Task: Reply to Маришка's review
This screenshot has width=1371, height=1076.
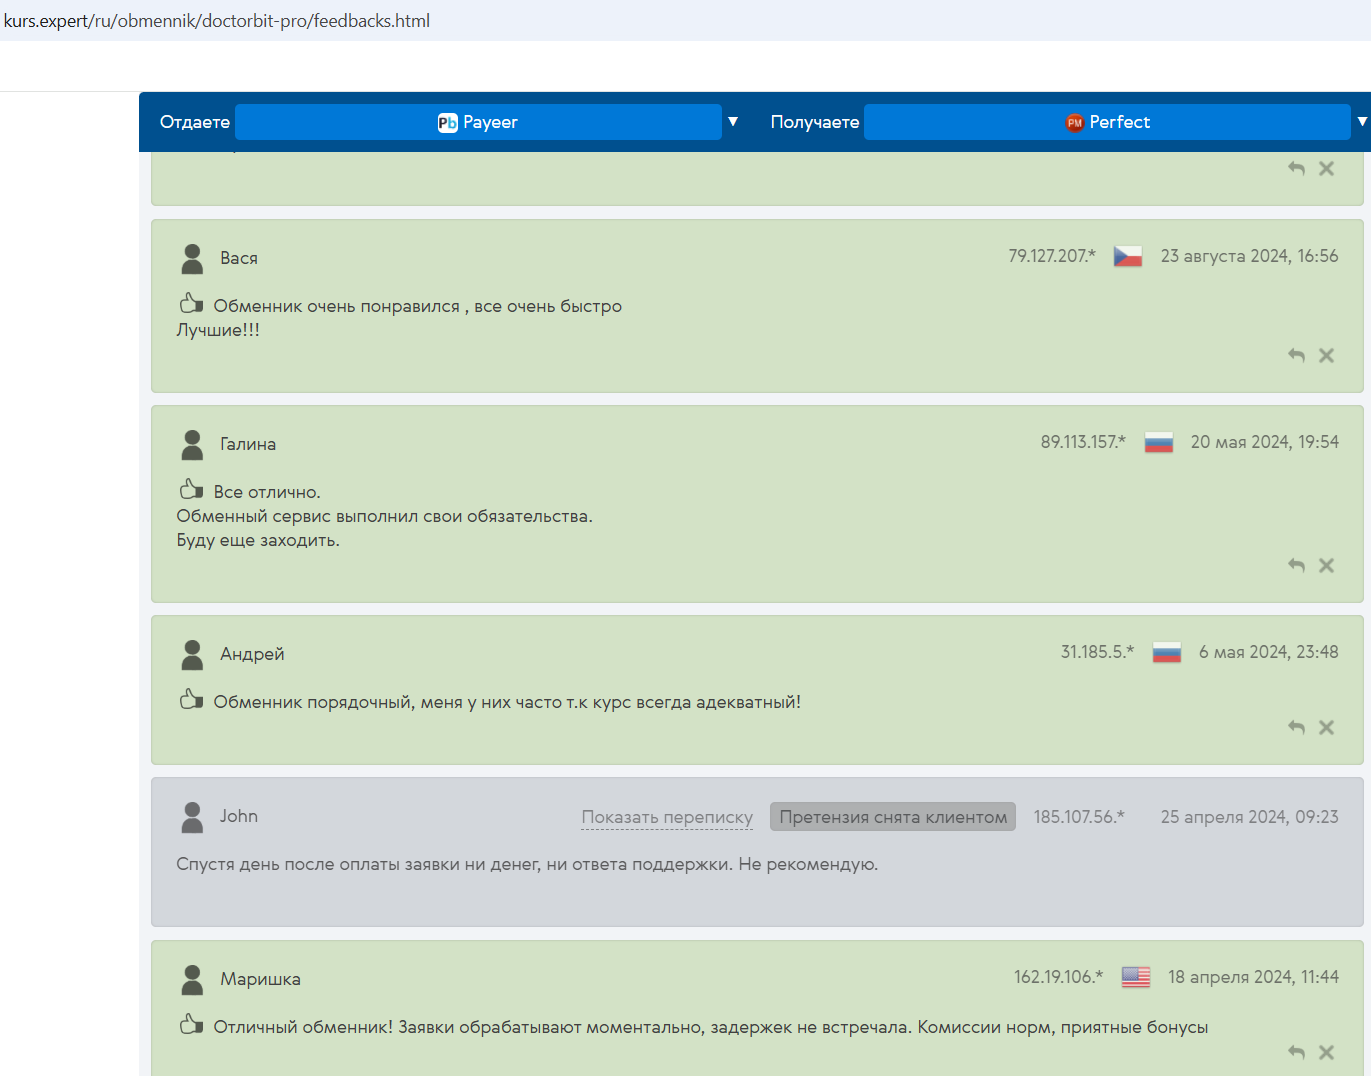Action: [x=1296, y=1051]
